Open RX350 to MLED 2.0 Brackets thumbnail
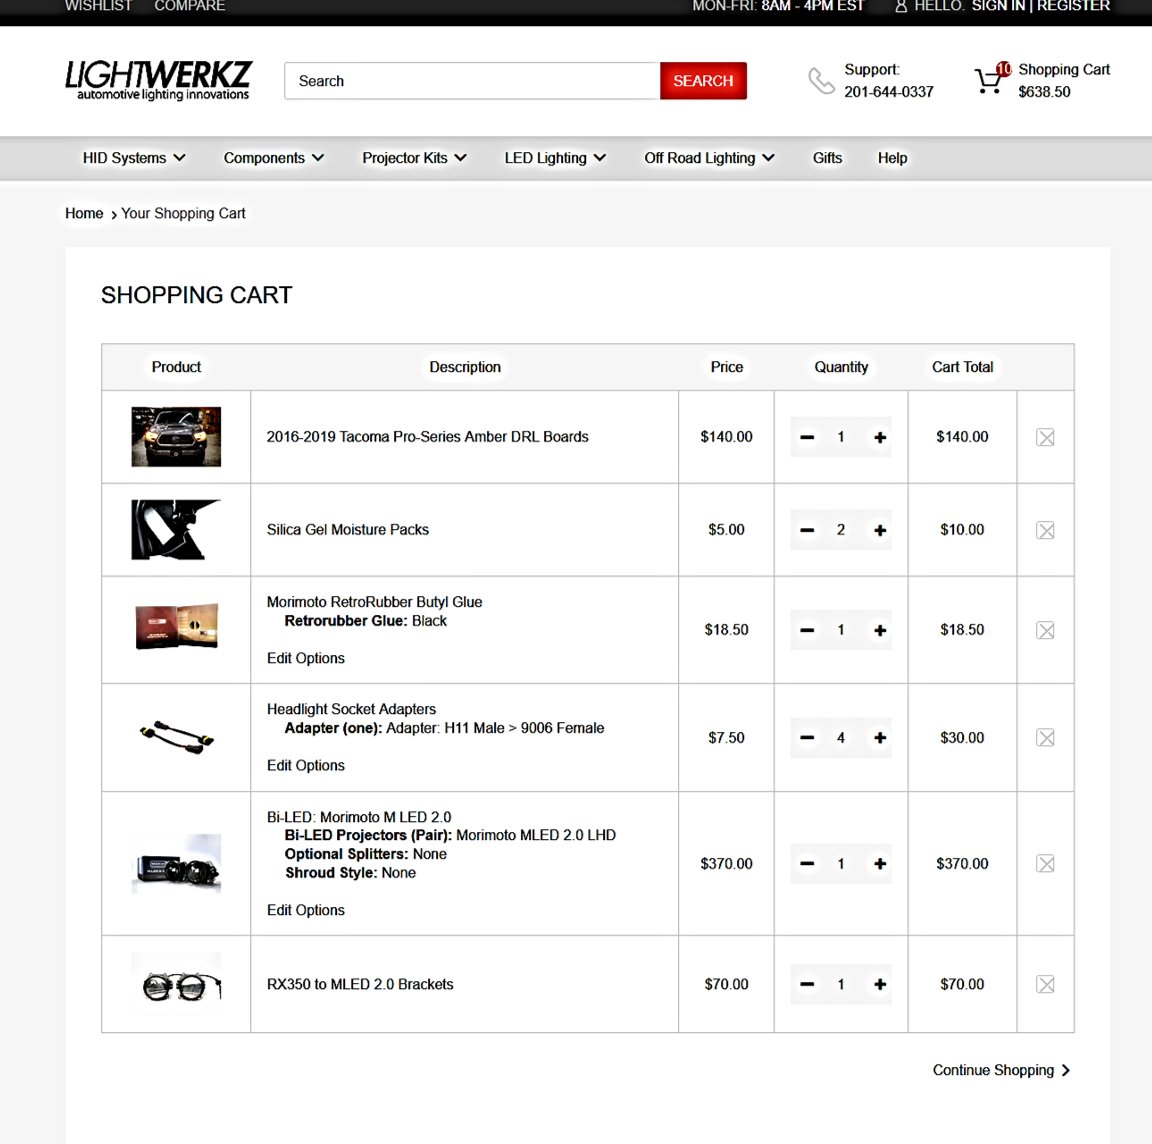This screenshot has height=1144, width=1152. click(176, 984)
